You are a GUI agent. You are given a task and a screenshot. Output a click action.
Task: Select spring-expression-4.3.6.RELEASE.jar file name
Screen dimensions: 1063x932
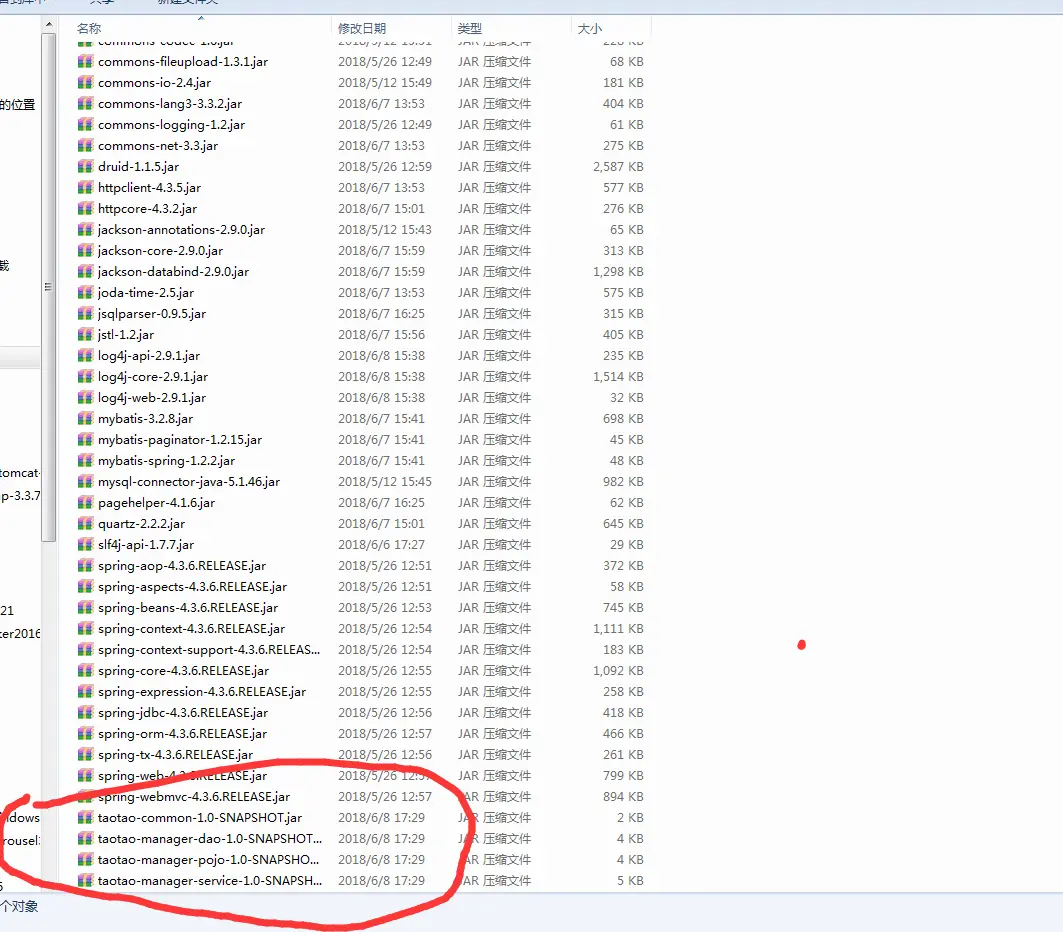pos(202,692)
